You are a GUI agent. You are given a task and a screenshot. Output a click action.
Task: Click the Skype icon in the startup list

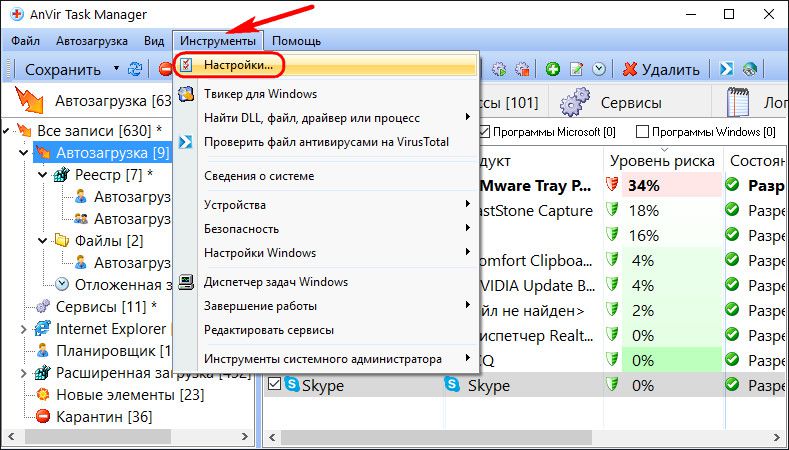click(x=294, y=385)
